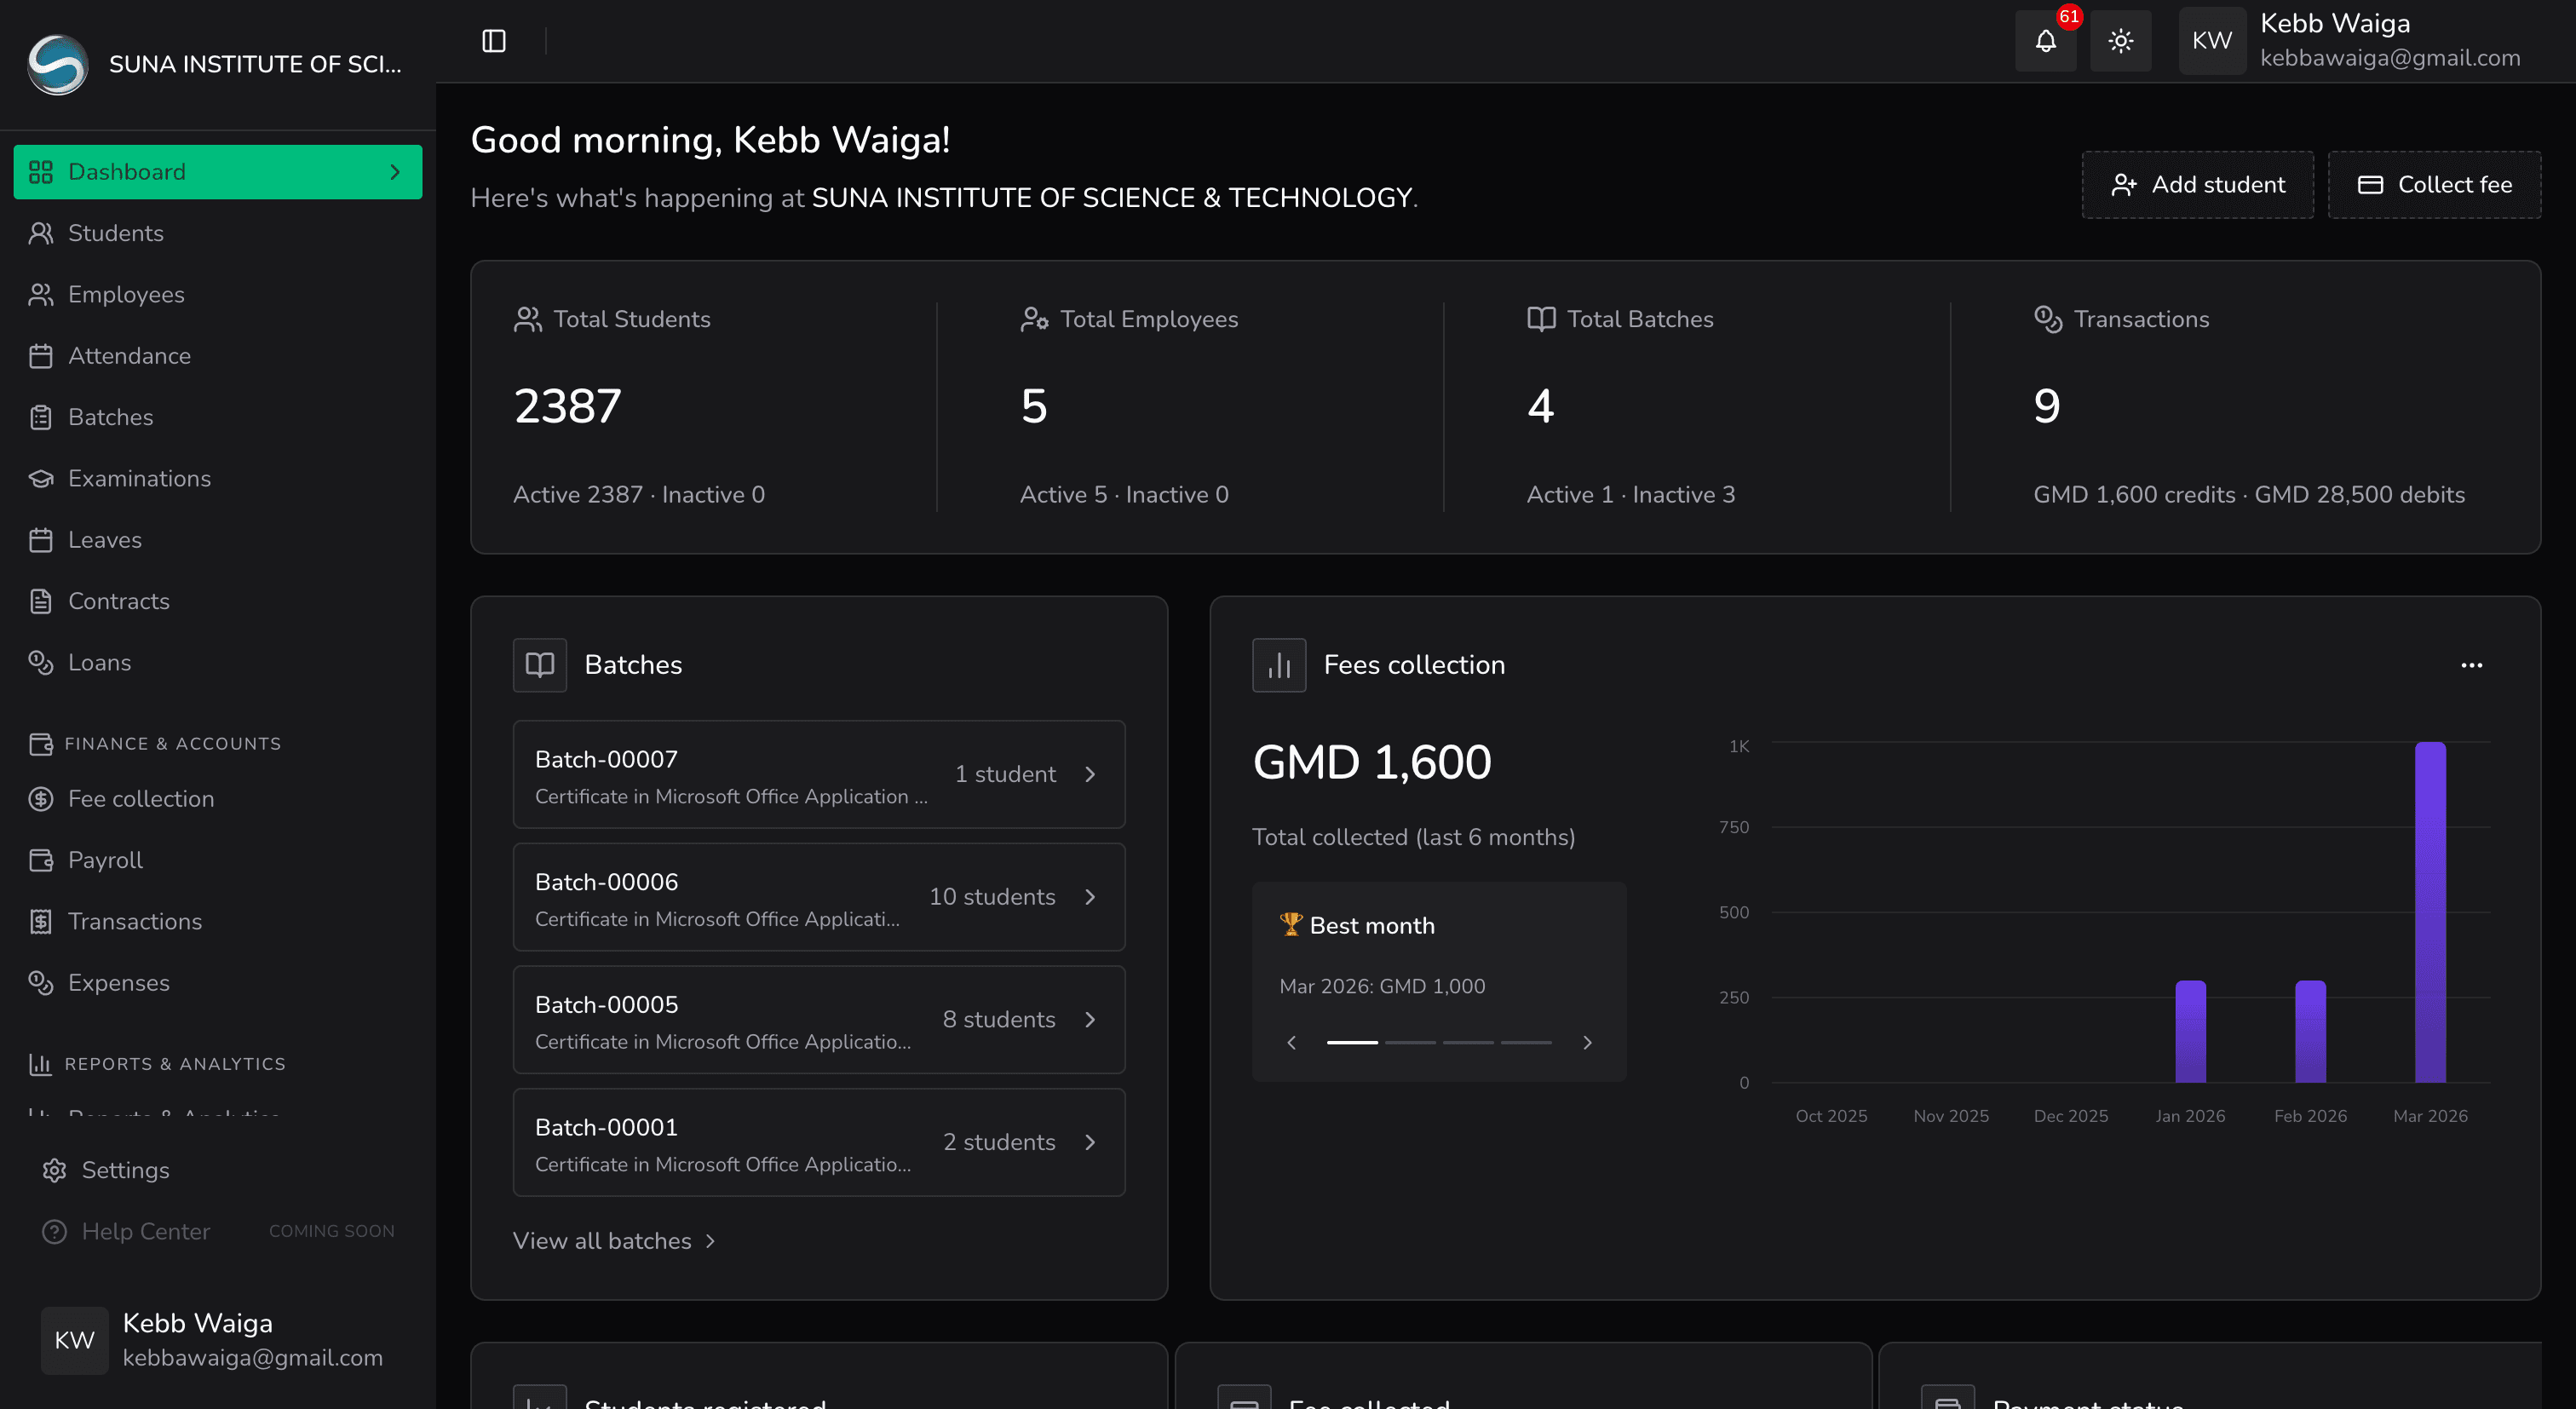
Task: Open View all batches link
Action: point(614,1240)
